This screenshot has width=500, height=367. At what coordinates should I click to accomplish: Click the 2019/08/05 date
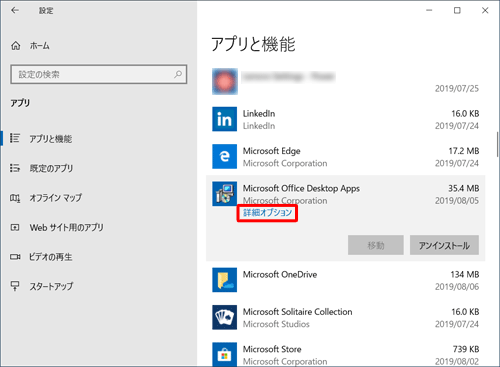coord(457,201)
